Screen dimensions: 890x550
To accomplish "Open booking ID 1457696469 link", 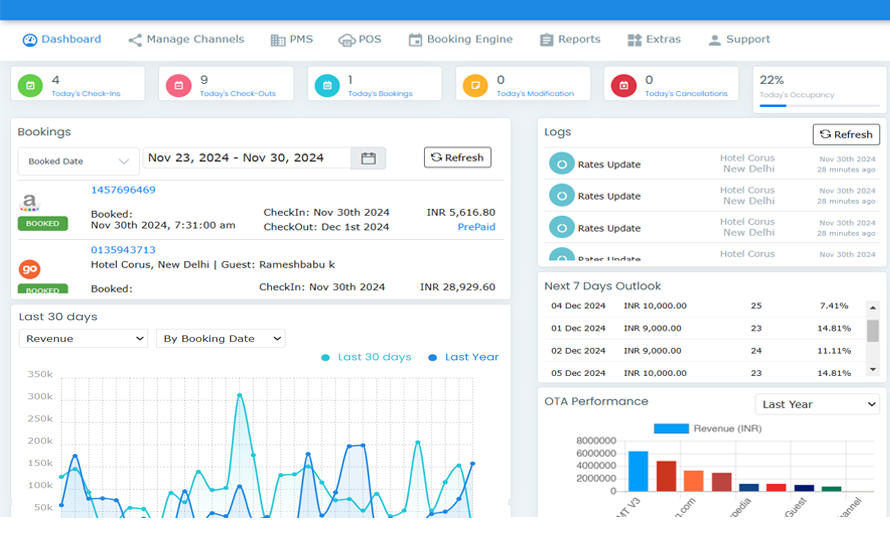I will pyautogui.click(x=123, y=190).
